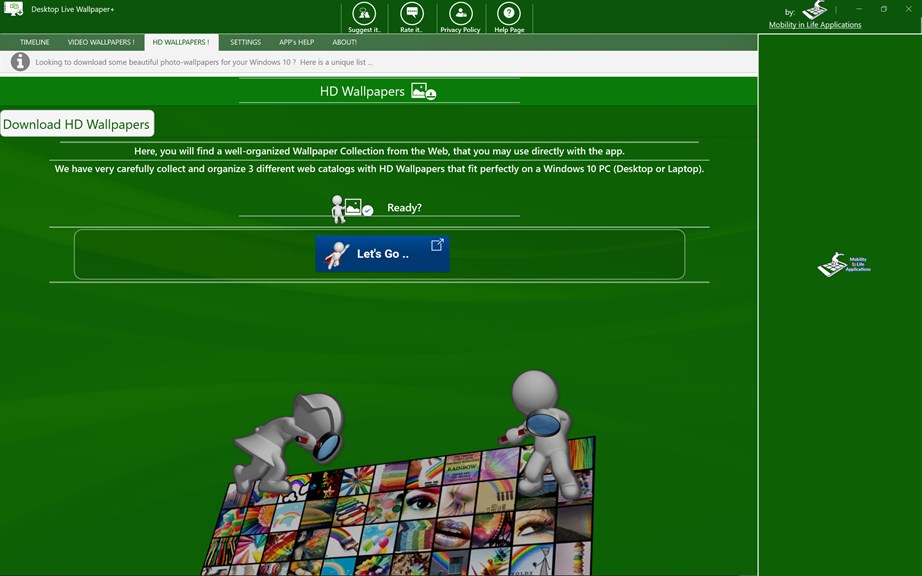Open the Rate it speech bubble icon
This screenshot has width=922, height=576.
click(x=412, y=14)
